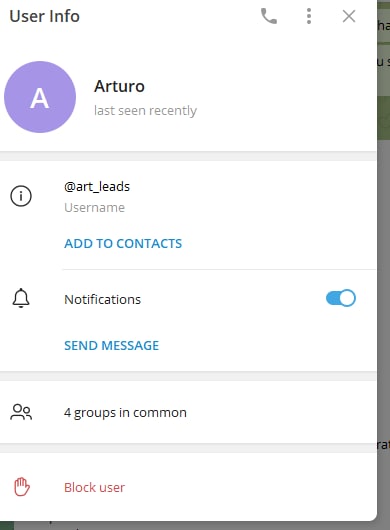Close the User Info panel

pyautogui.click(x=349, y=16)
